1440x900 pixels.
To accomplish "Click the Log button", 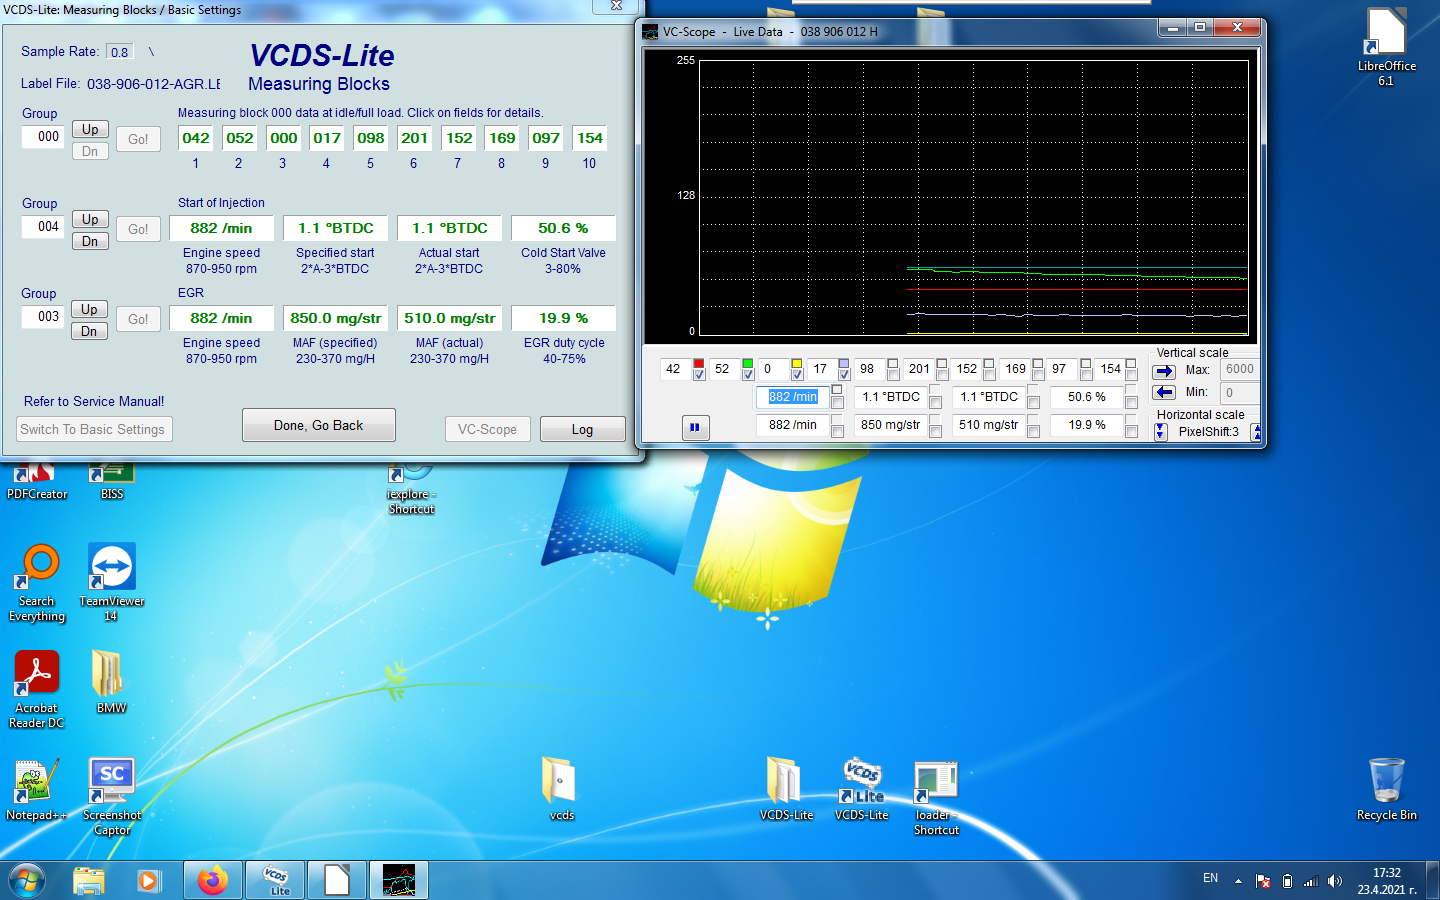I will pyautogui.click(x=582, y=429).
